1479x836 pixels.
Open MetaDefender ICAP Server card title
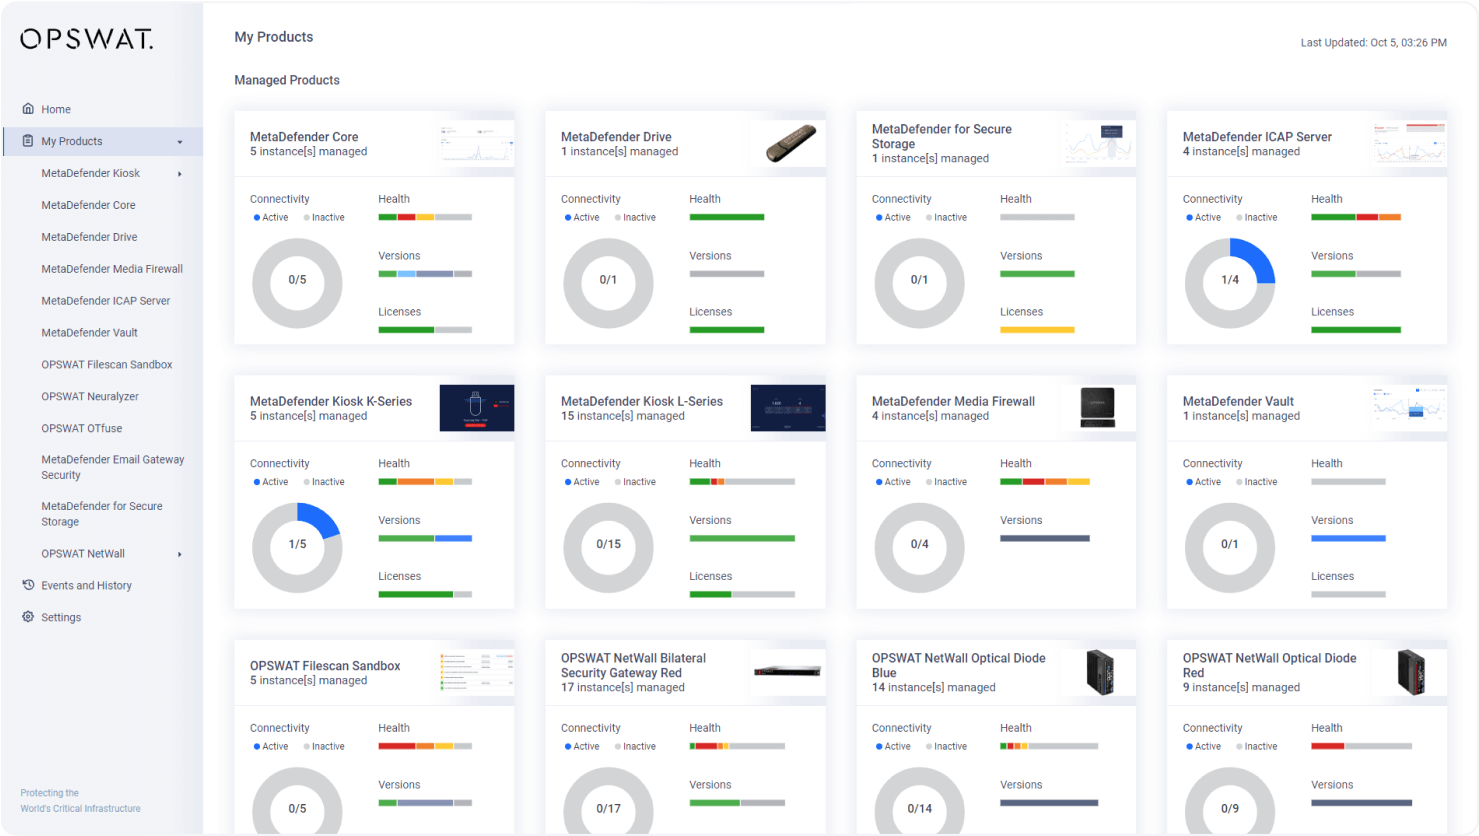click(1257, 137)
